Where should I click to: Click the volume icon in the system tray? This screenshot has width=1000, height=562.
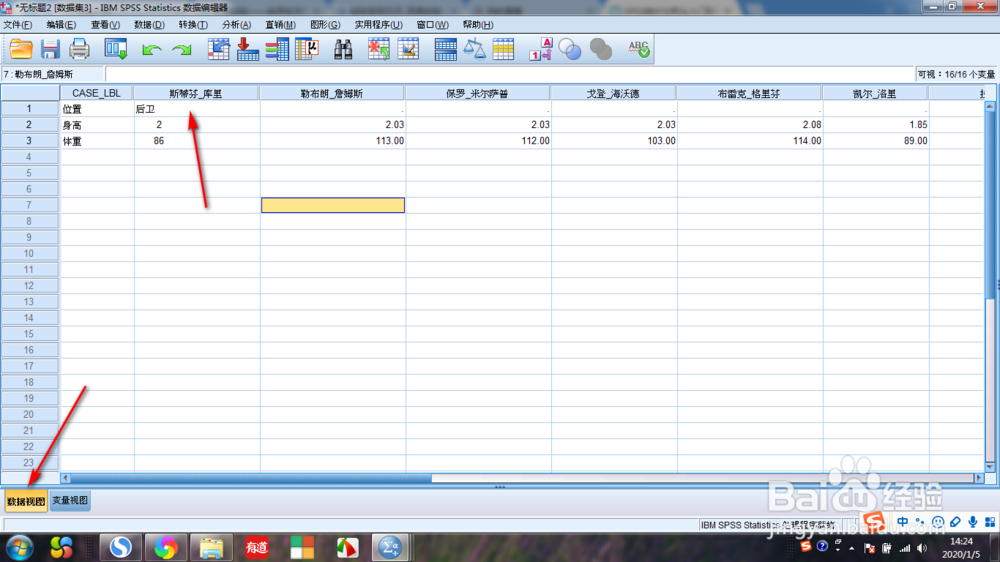[x=922, y=548]
